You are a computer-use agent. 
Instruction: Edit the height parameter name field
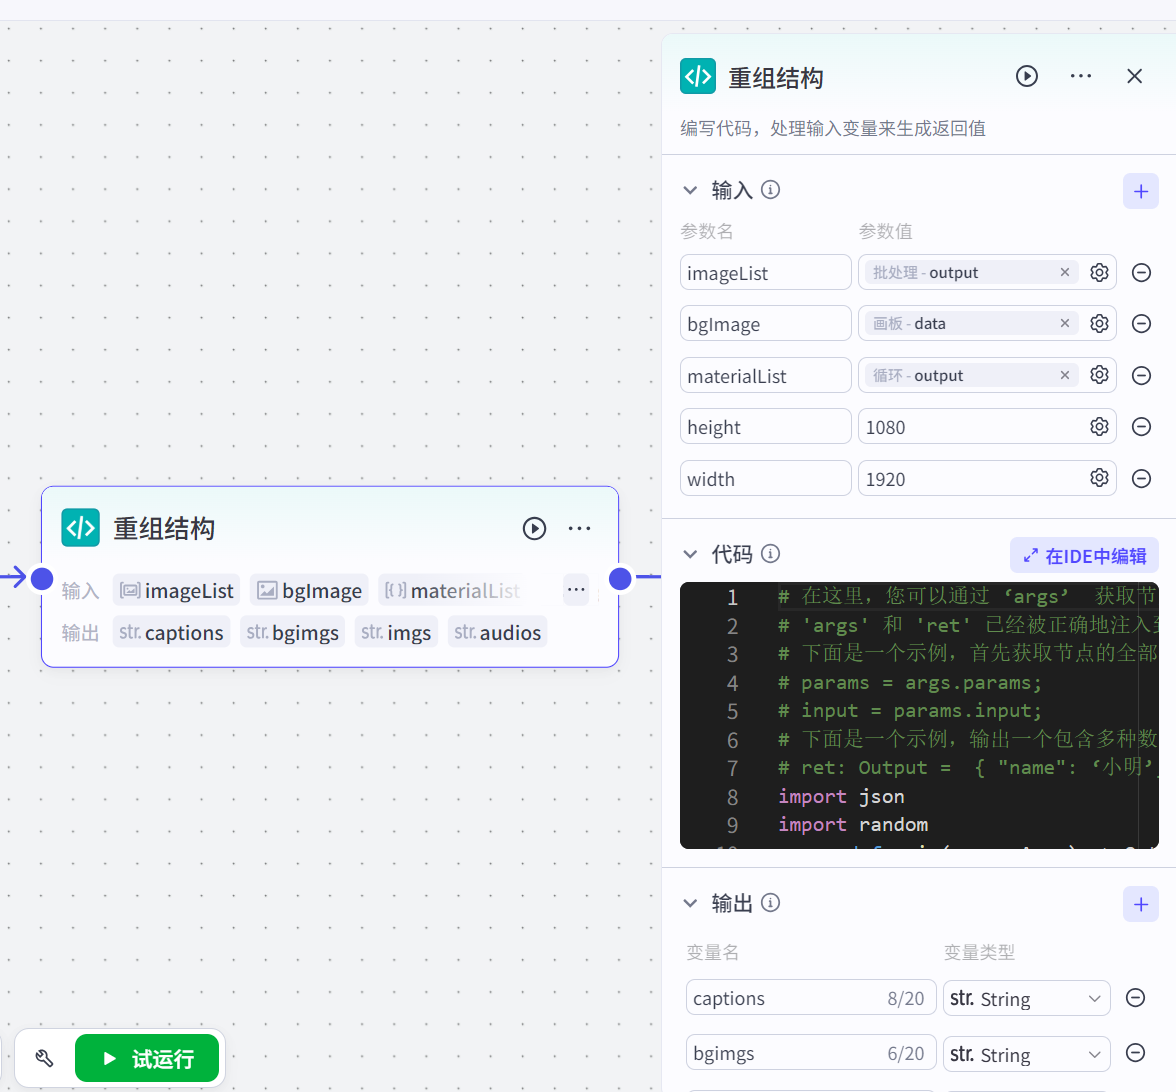coord(765,427)
